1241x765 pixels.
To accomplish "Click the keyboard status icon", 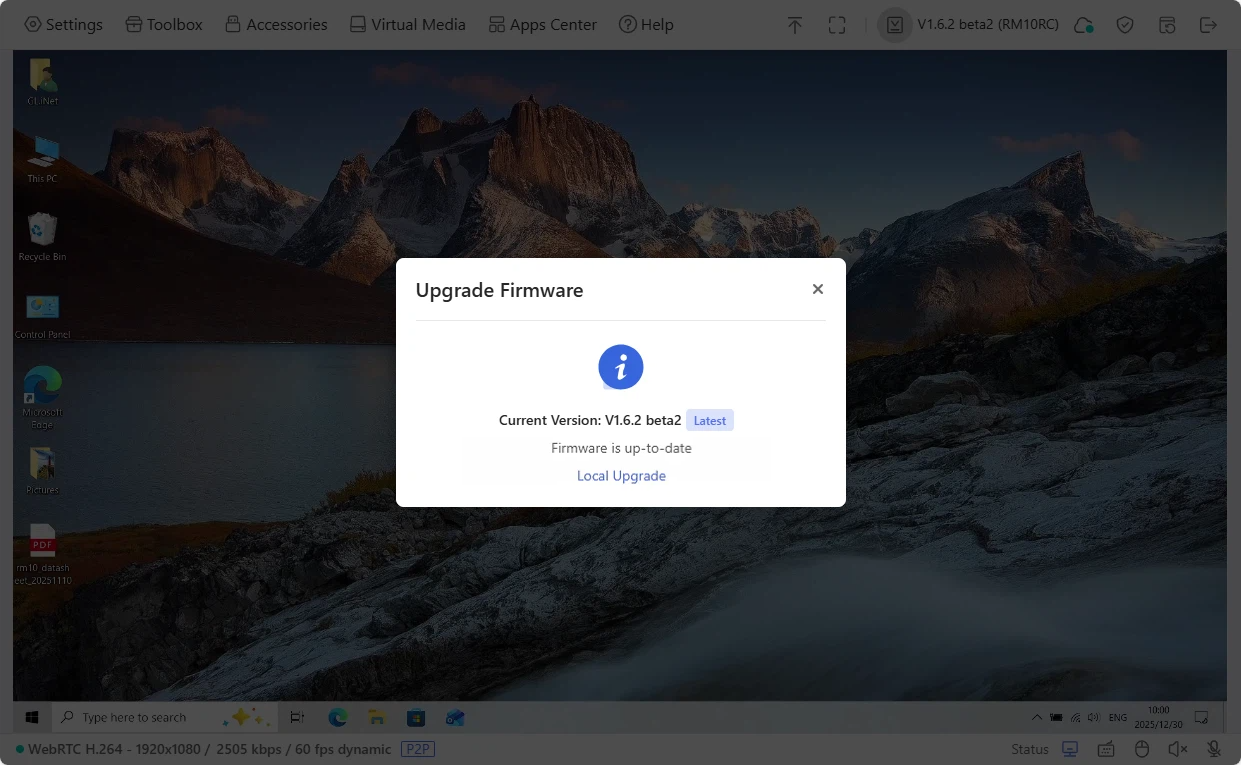I will tap(1106, 749).
